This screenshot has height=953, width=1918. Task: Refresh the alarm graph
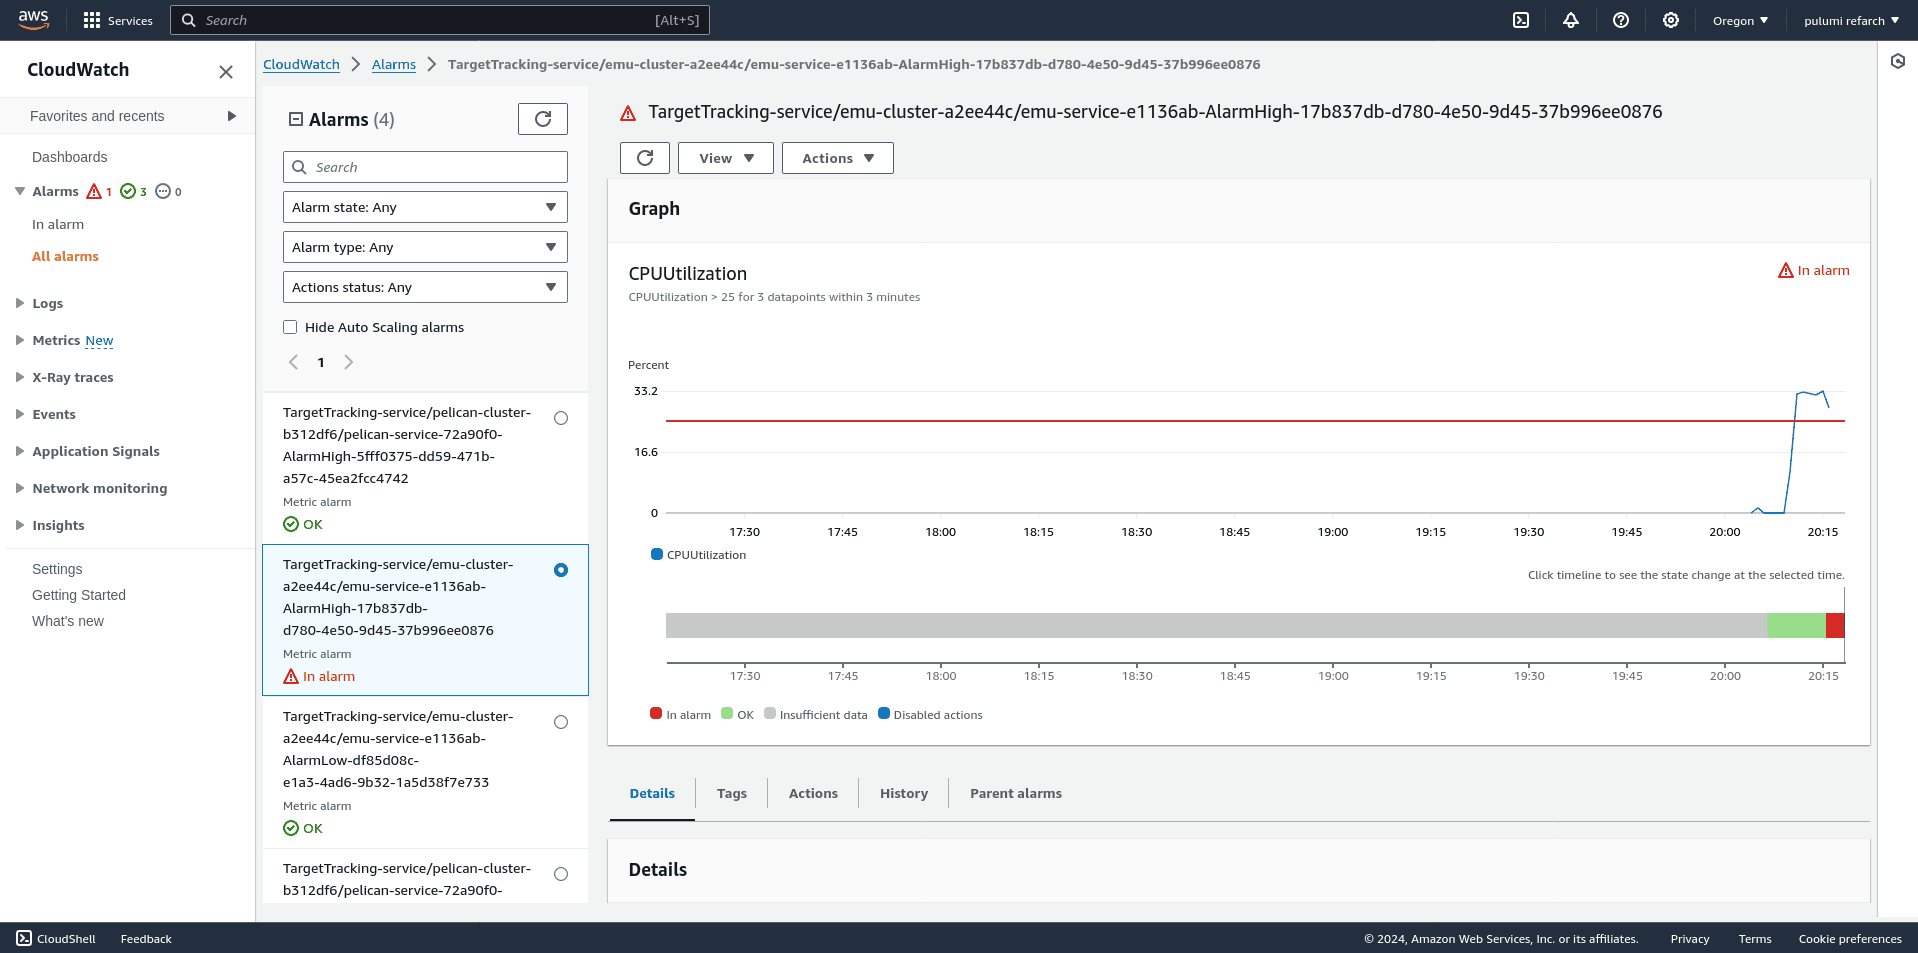[644, 157]
